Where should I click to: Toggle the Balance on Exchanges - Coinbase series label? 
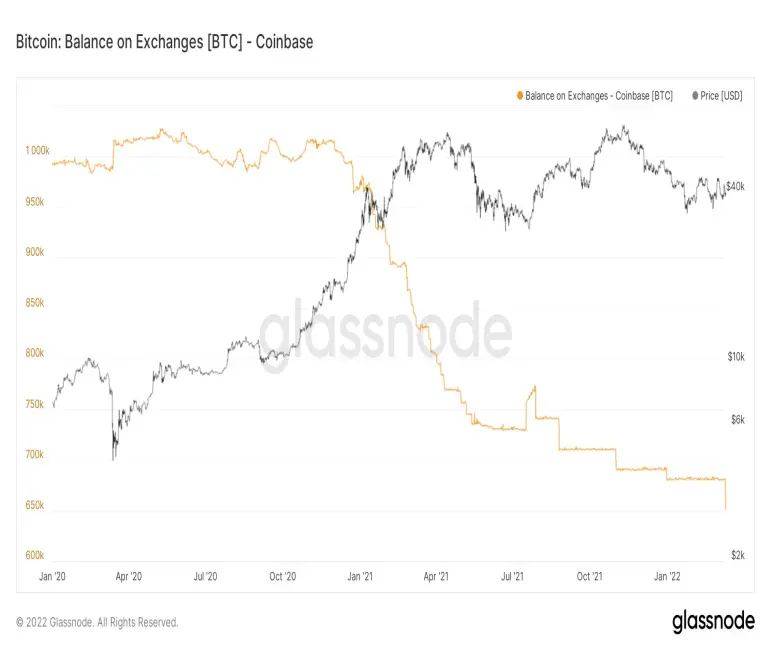coord(599,96)
